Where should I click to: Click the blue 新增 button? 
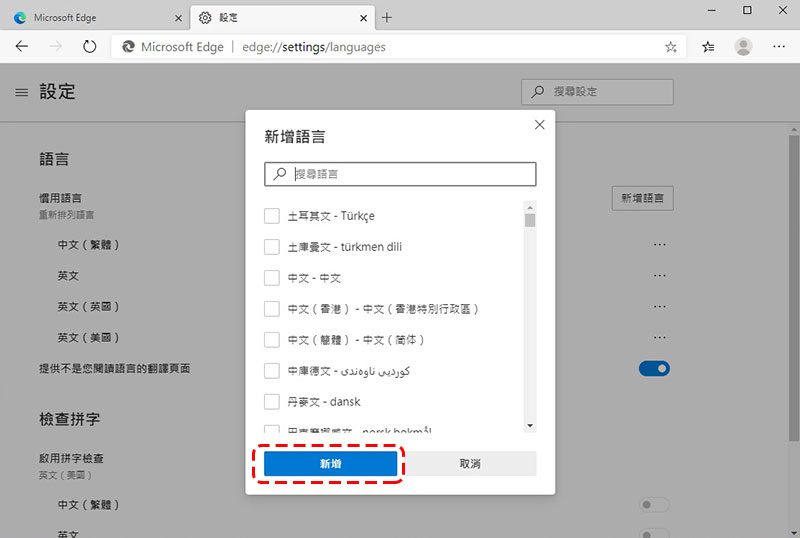tap(330, 464)
